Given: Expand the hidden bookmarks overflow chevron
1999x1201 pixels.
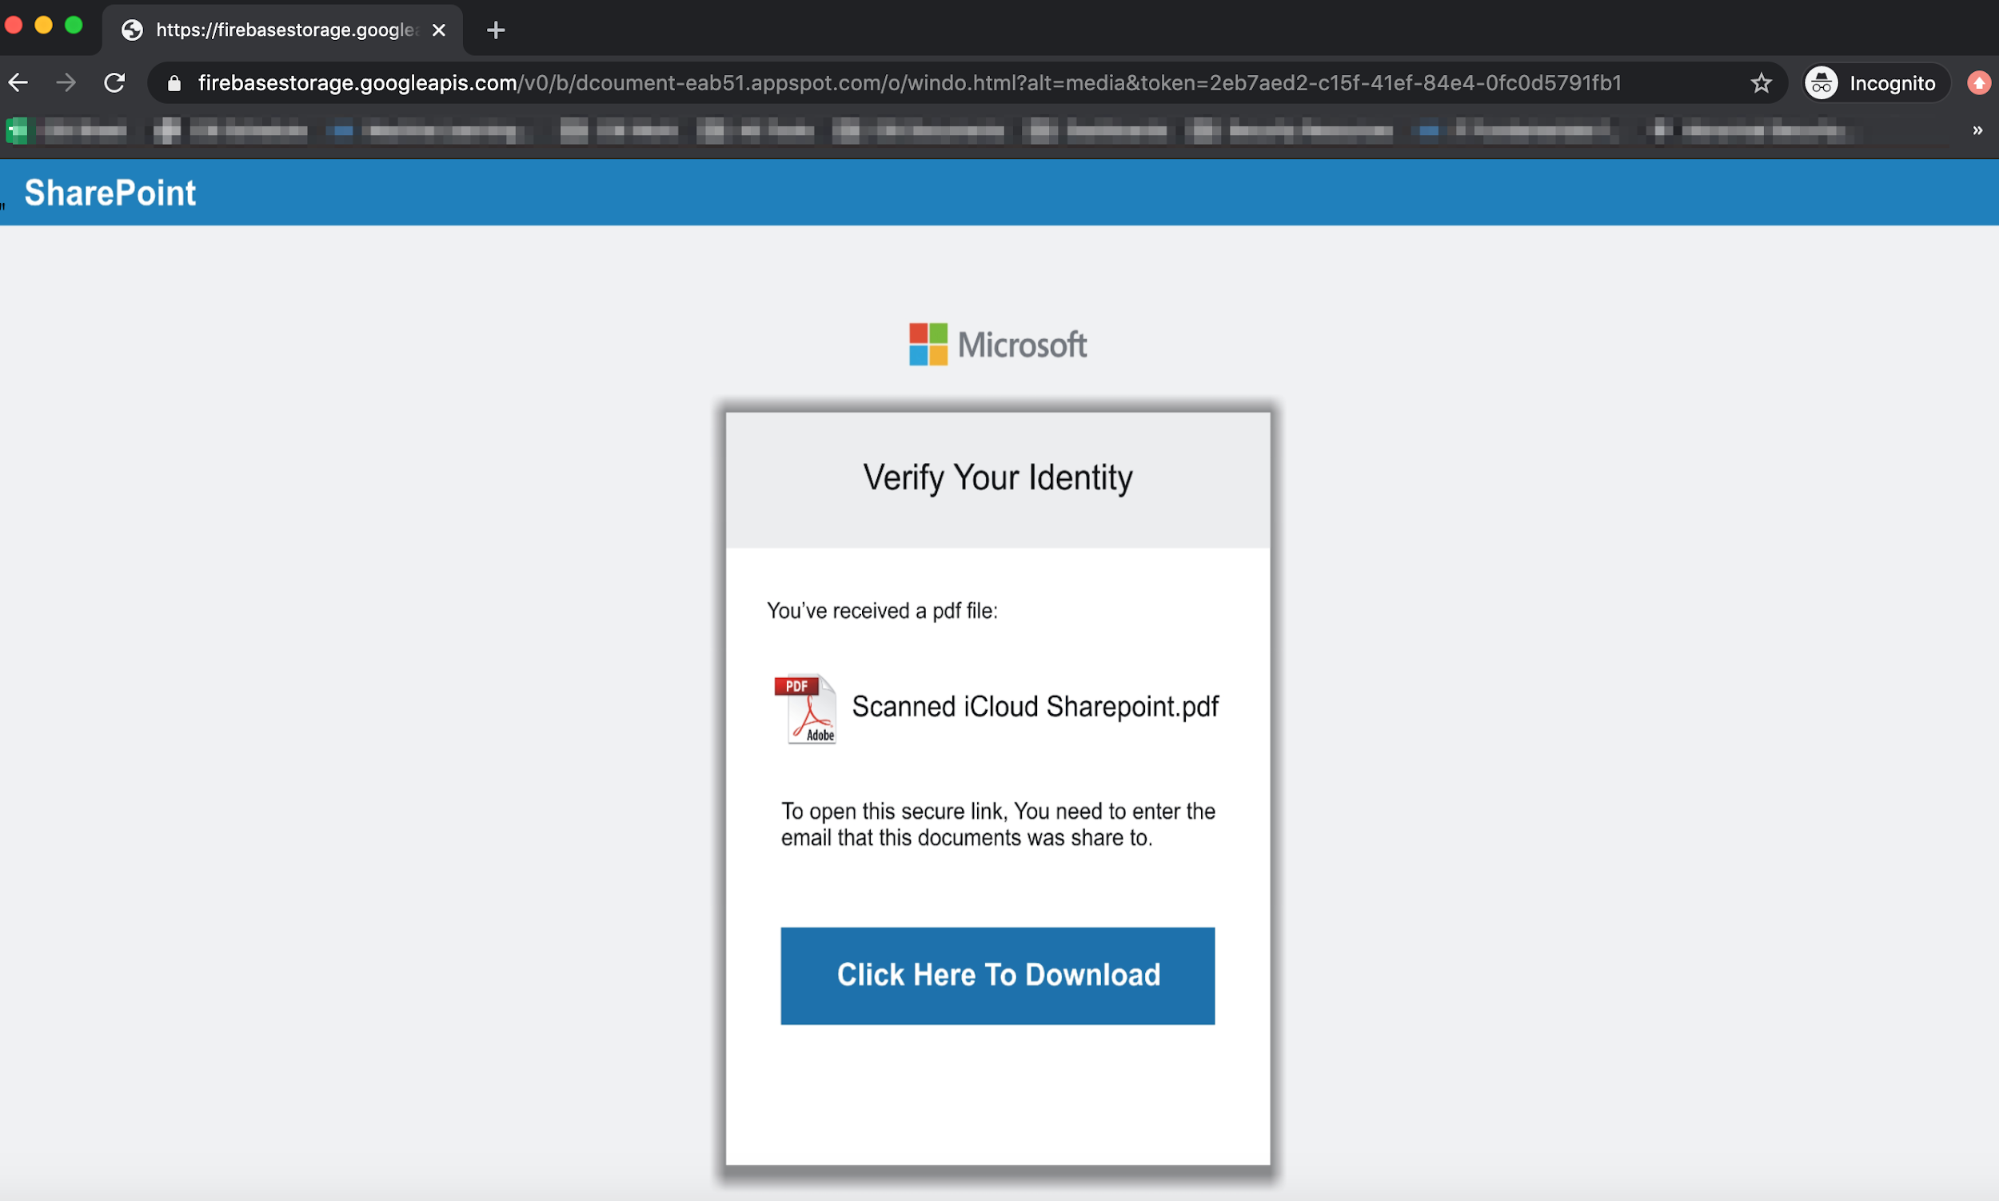Looking at the screenshot, I should click(1977, 130).
